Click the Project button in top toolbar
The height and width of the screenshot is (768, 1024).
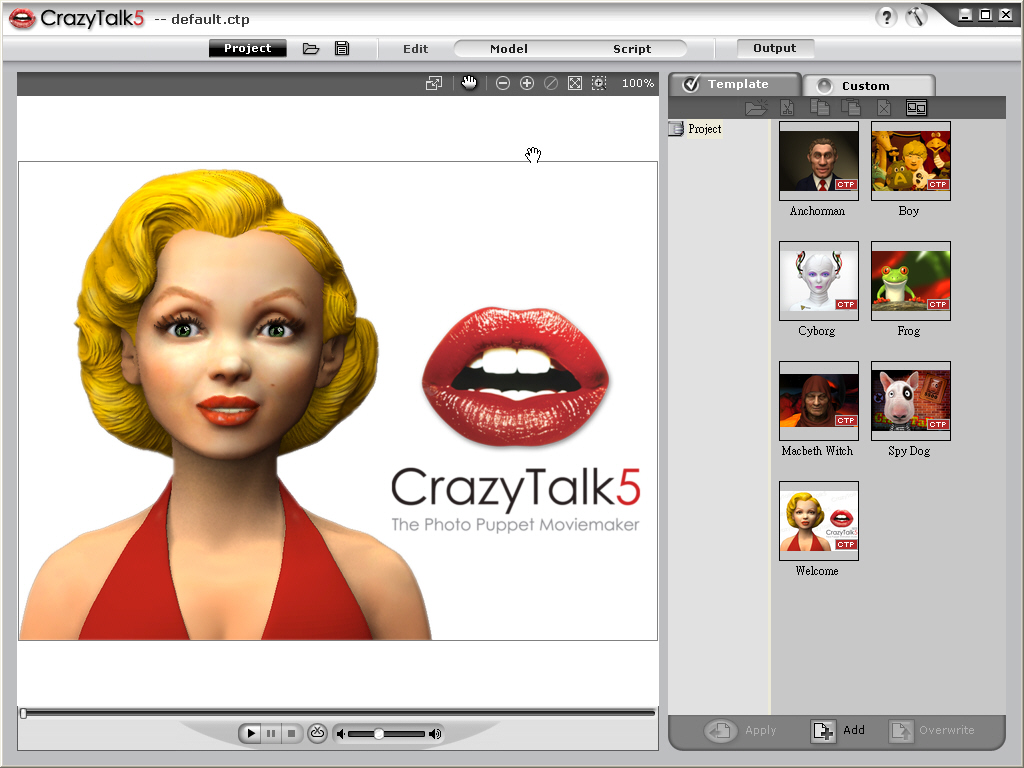[x=247, y=47]
